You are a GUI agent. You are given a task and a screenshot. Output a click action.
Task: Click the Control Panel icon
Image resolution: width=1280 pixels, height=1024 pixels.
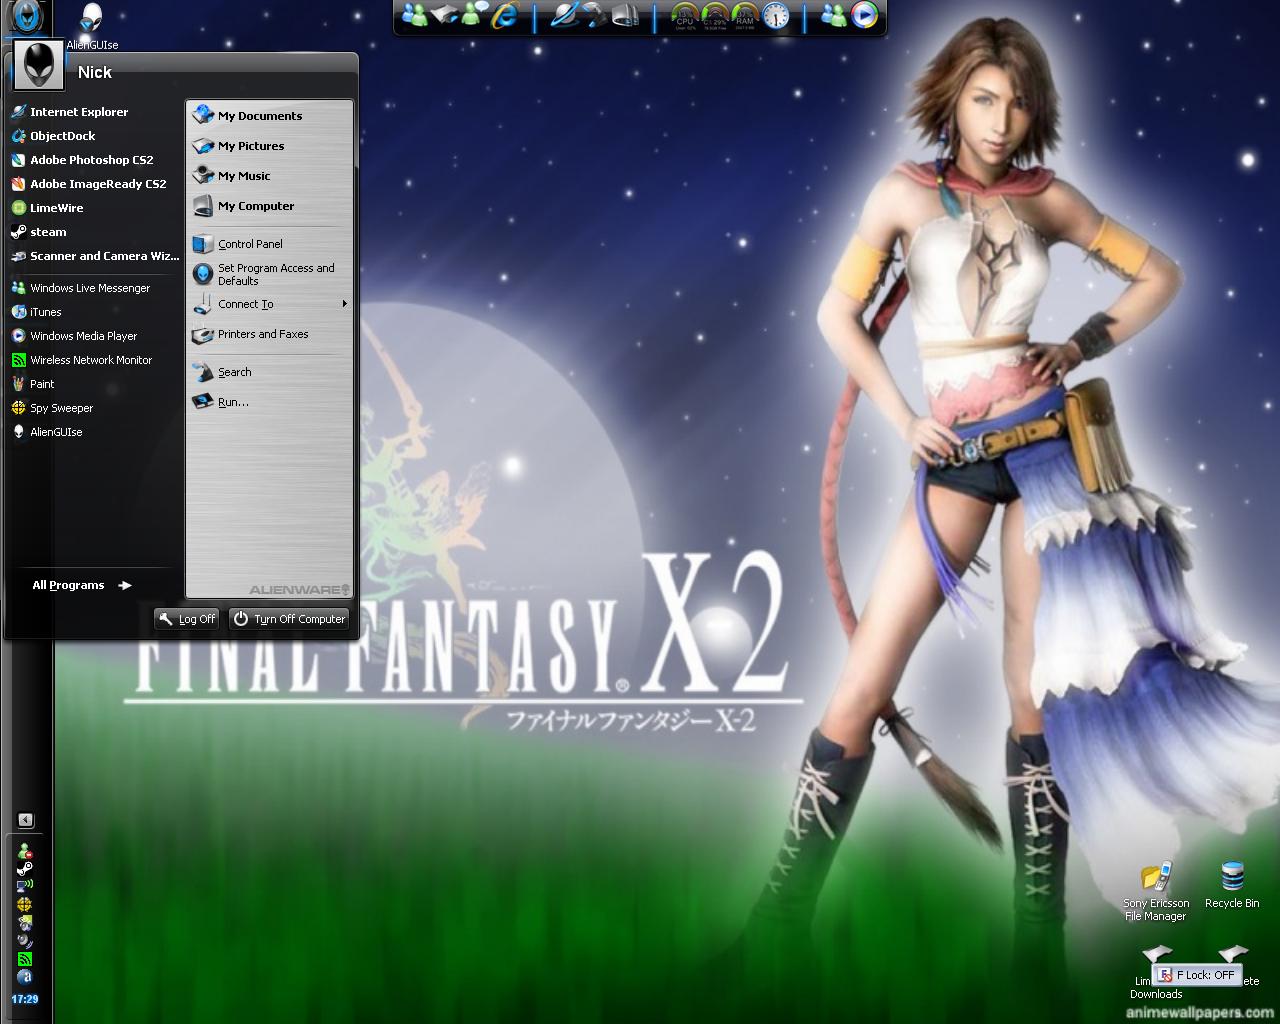203,244
